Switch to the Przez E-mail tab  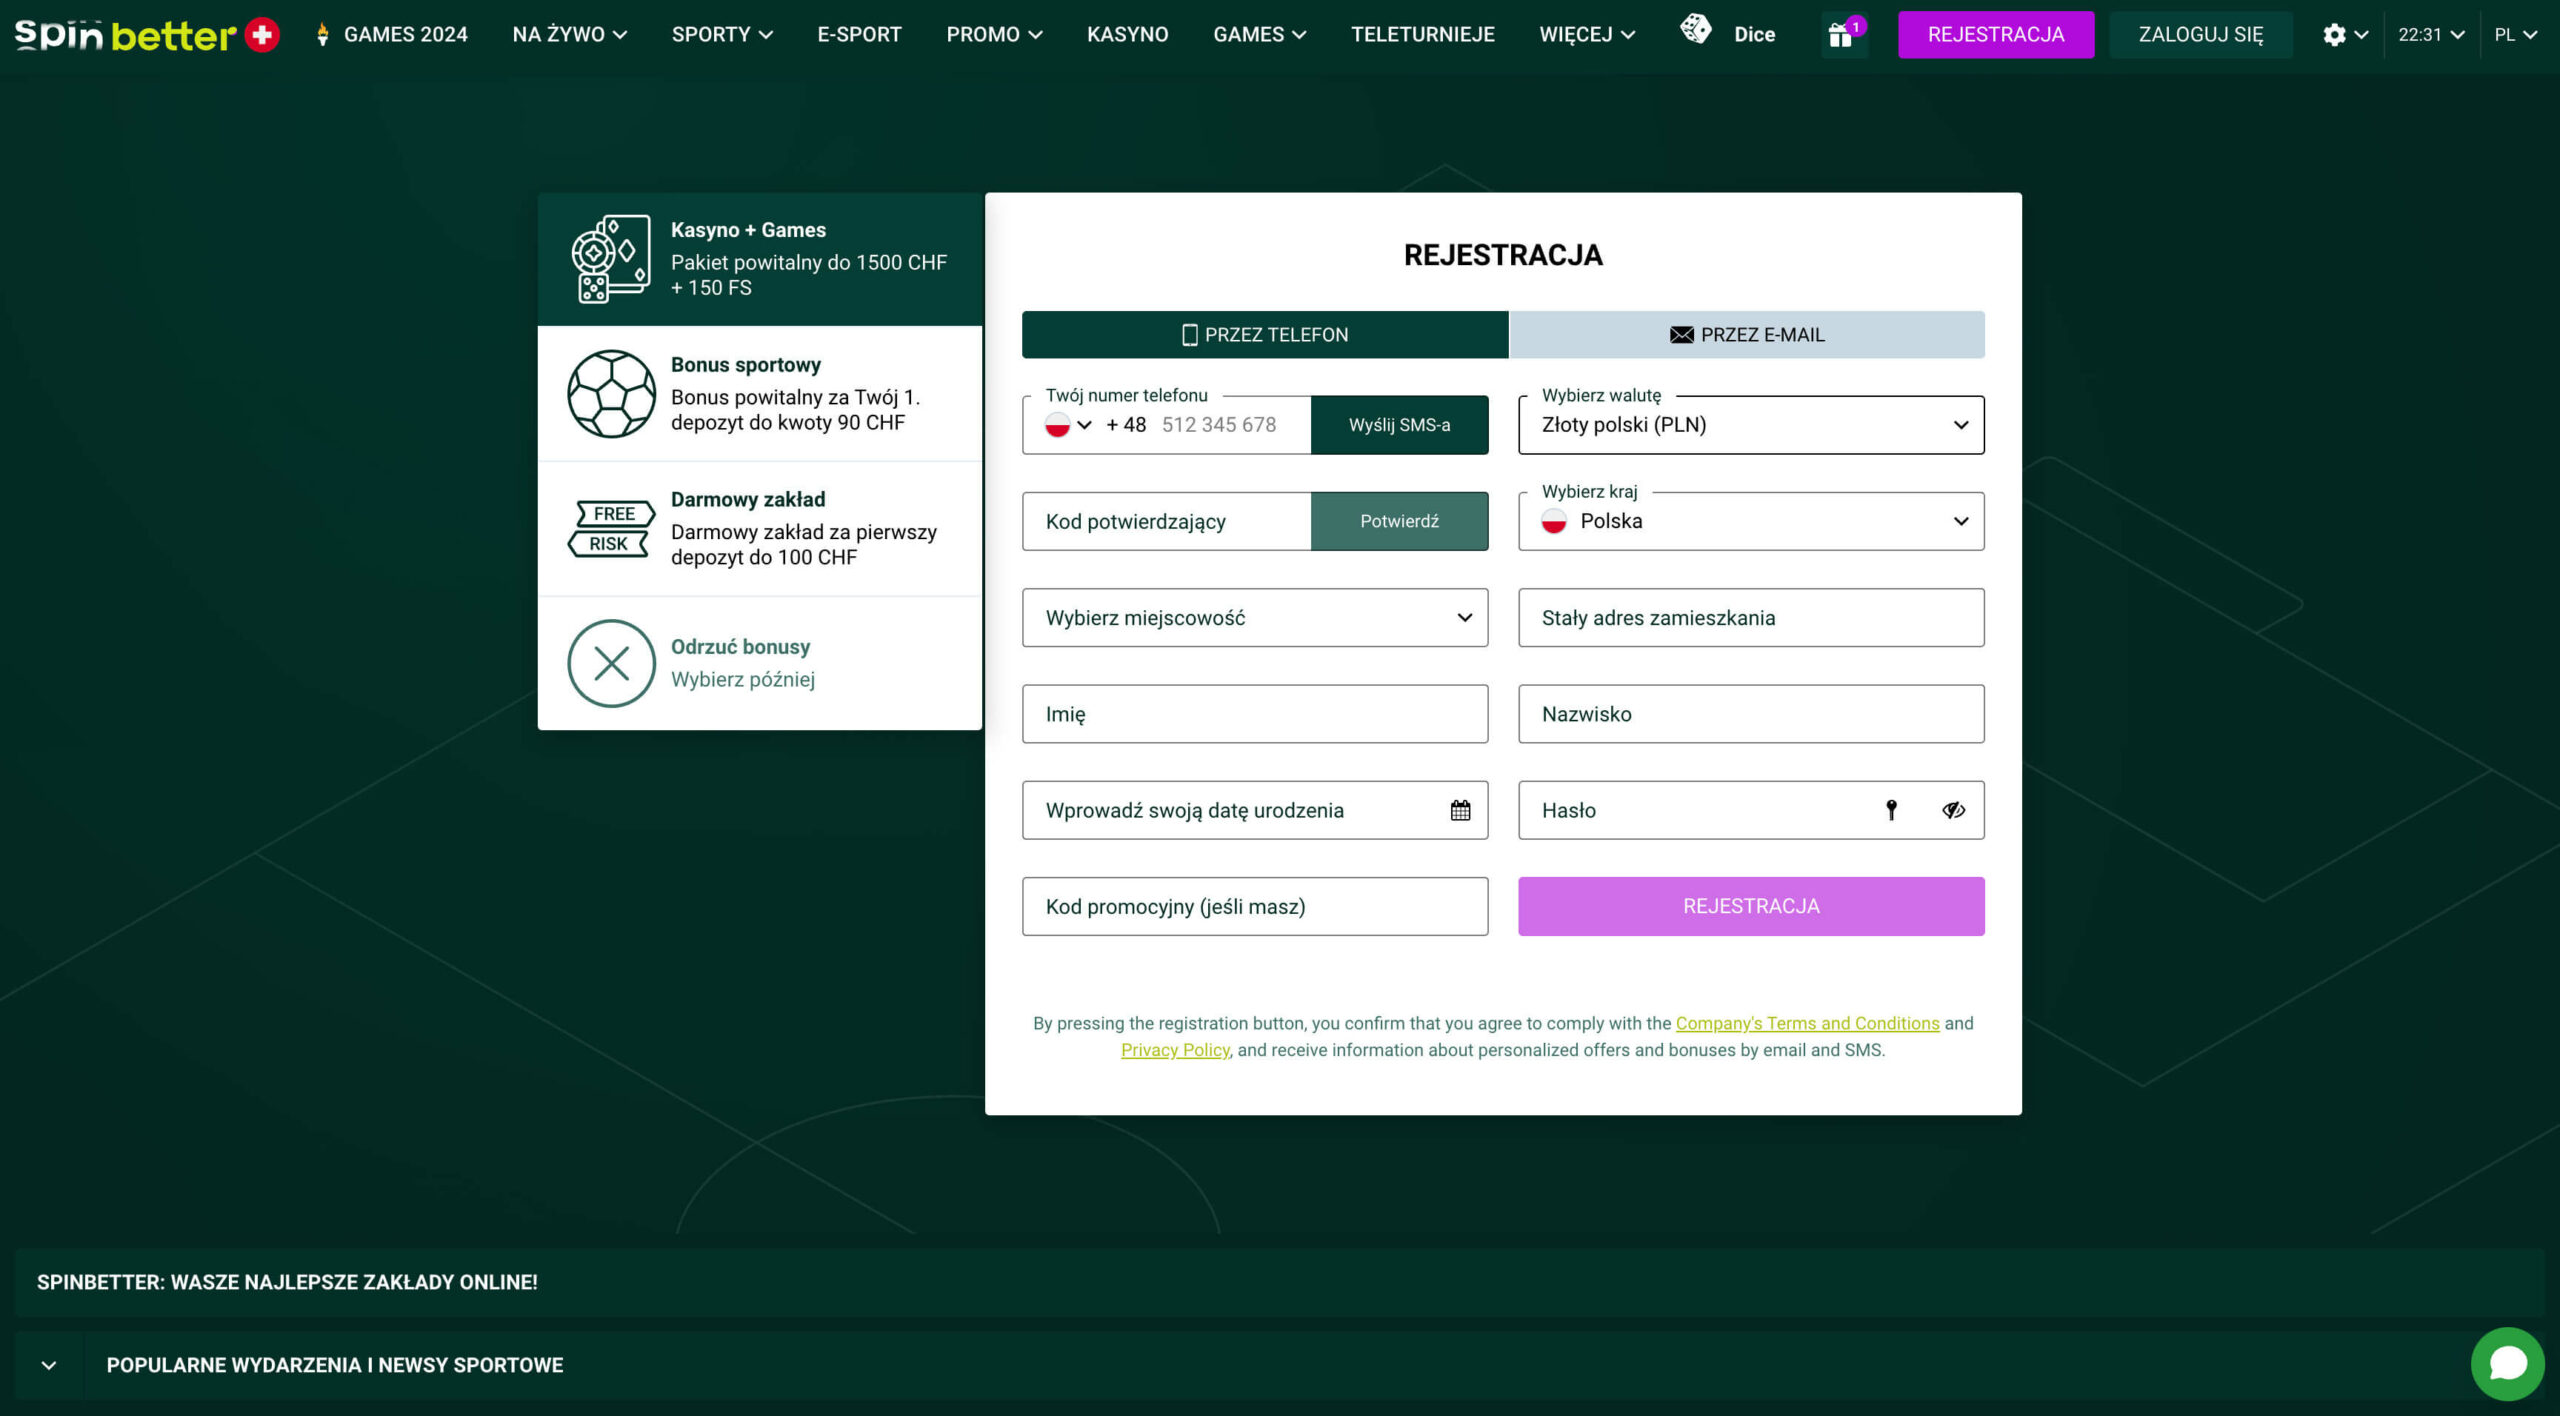[1746, 335]
